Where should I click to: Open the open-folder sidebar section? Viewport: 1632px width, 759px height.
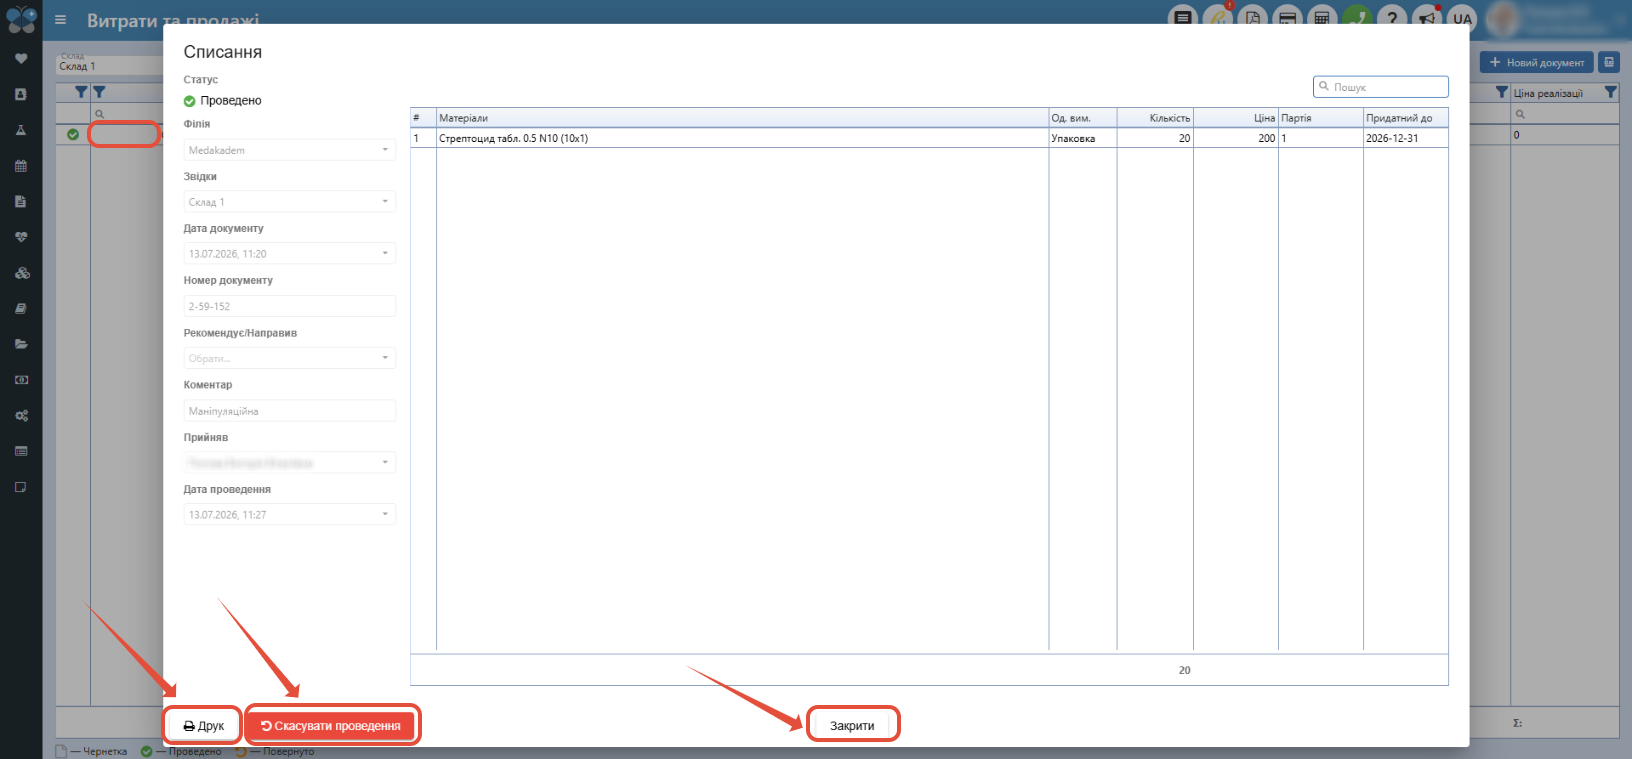(x=21, y=344)
